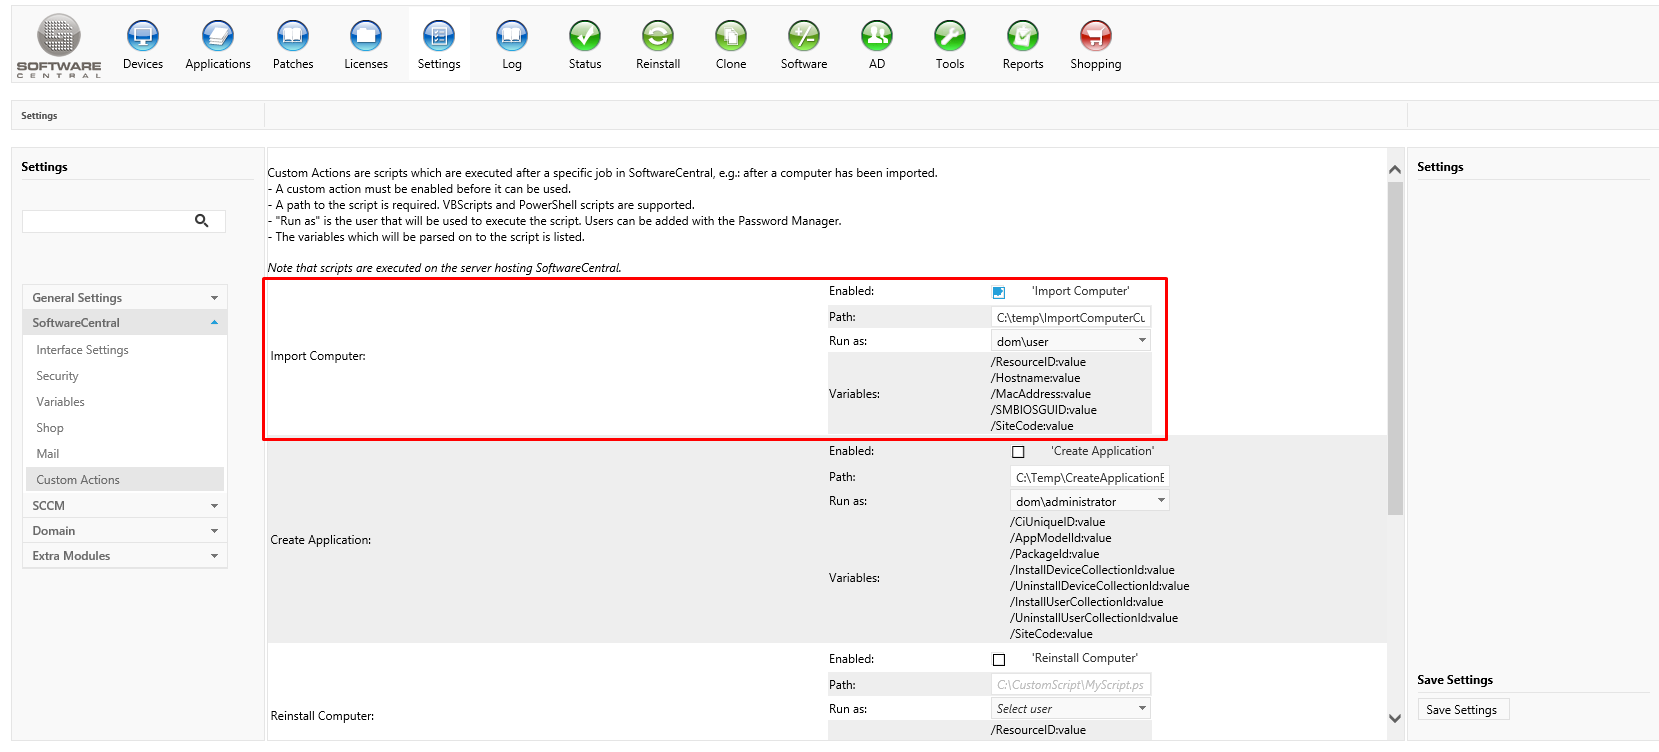The width and height of the screenshot is (1659, 752).
Task: Disable the 'Import Computer' enabled checkbox
Action: tap(999, 292)
